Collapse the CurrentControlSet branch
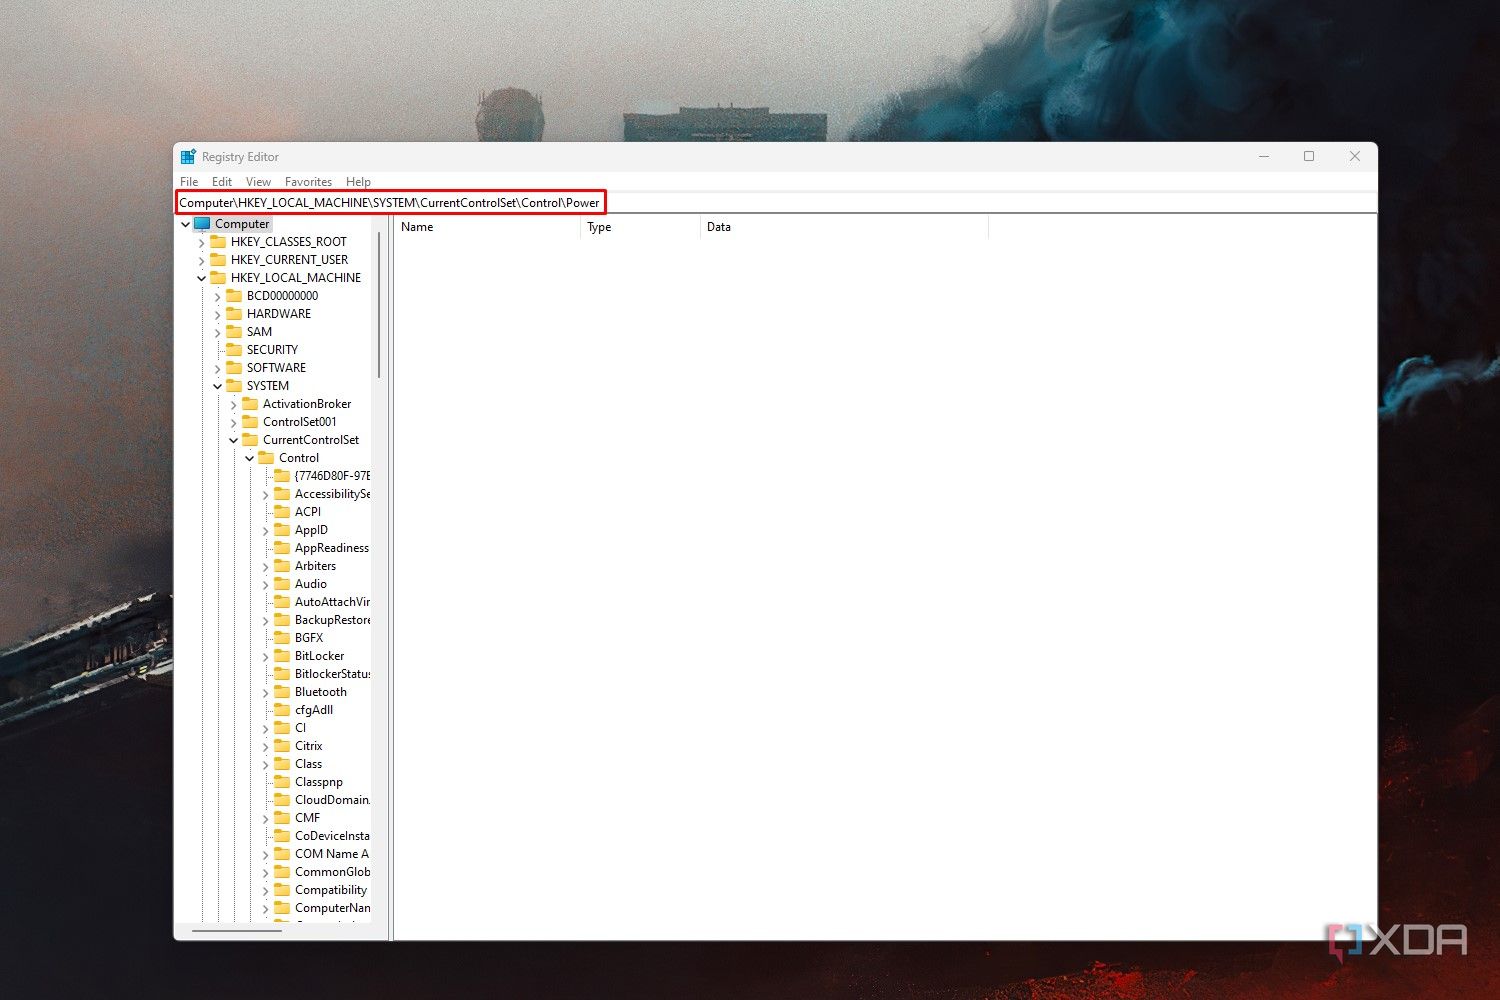The image size is (1500, 1000). coord(233,439)
